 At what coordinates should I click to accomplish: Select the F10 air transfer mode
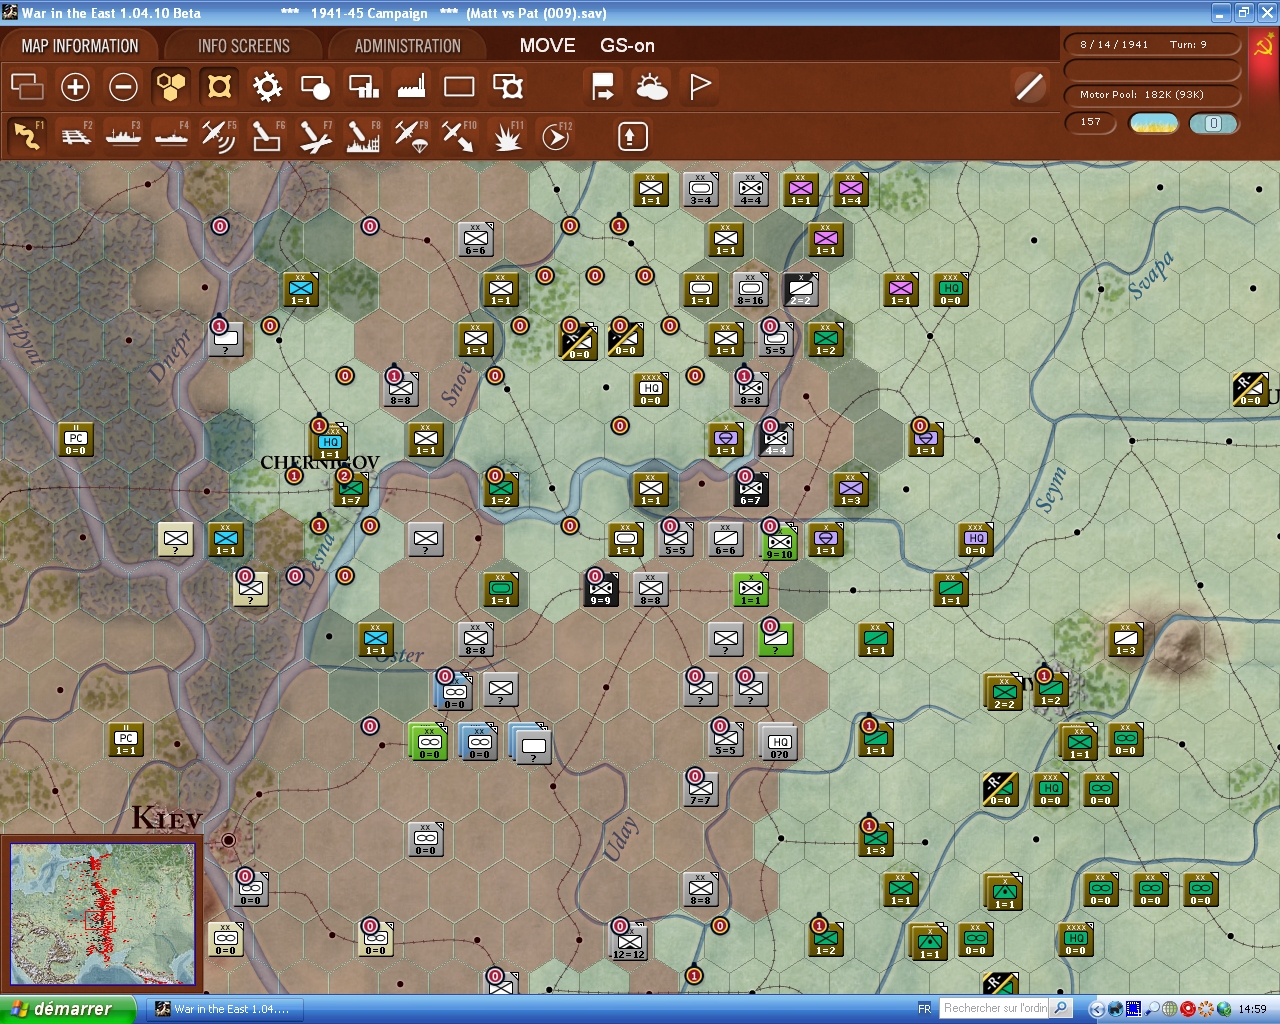click(459, 136)
